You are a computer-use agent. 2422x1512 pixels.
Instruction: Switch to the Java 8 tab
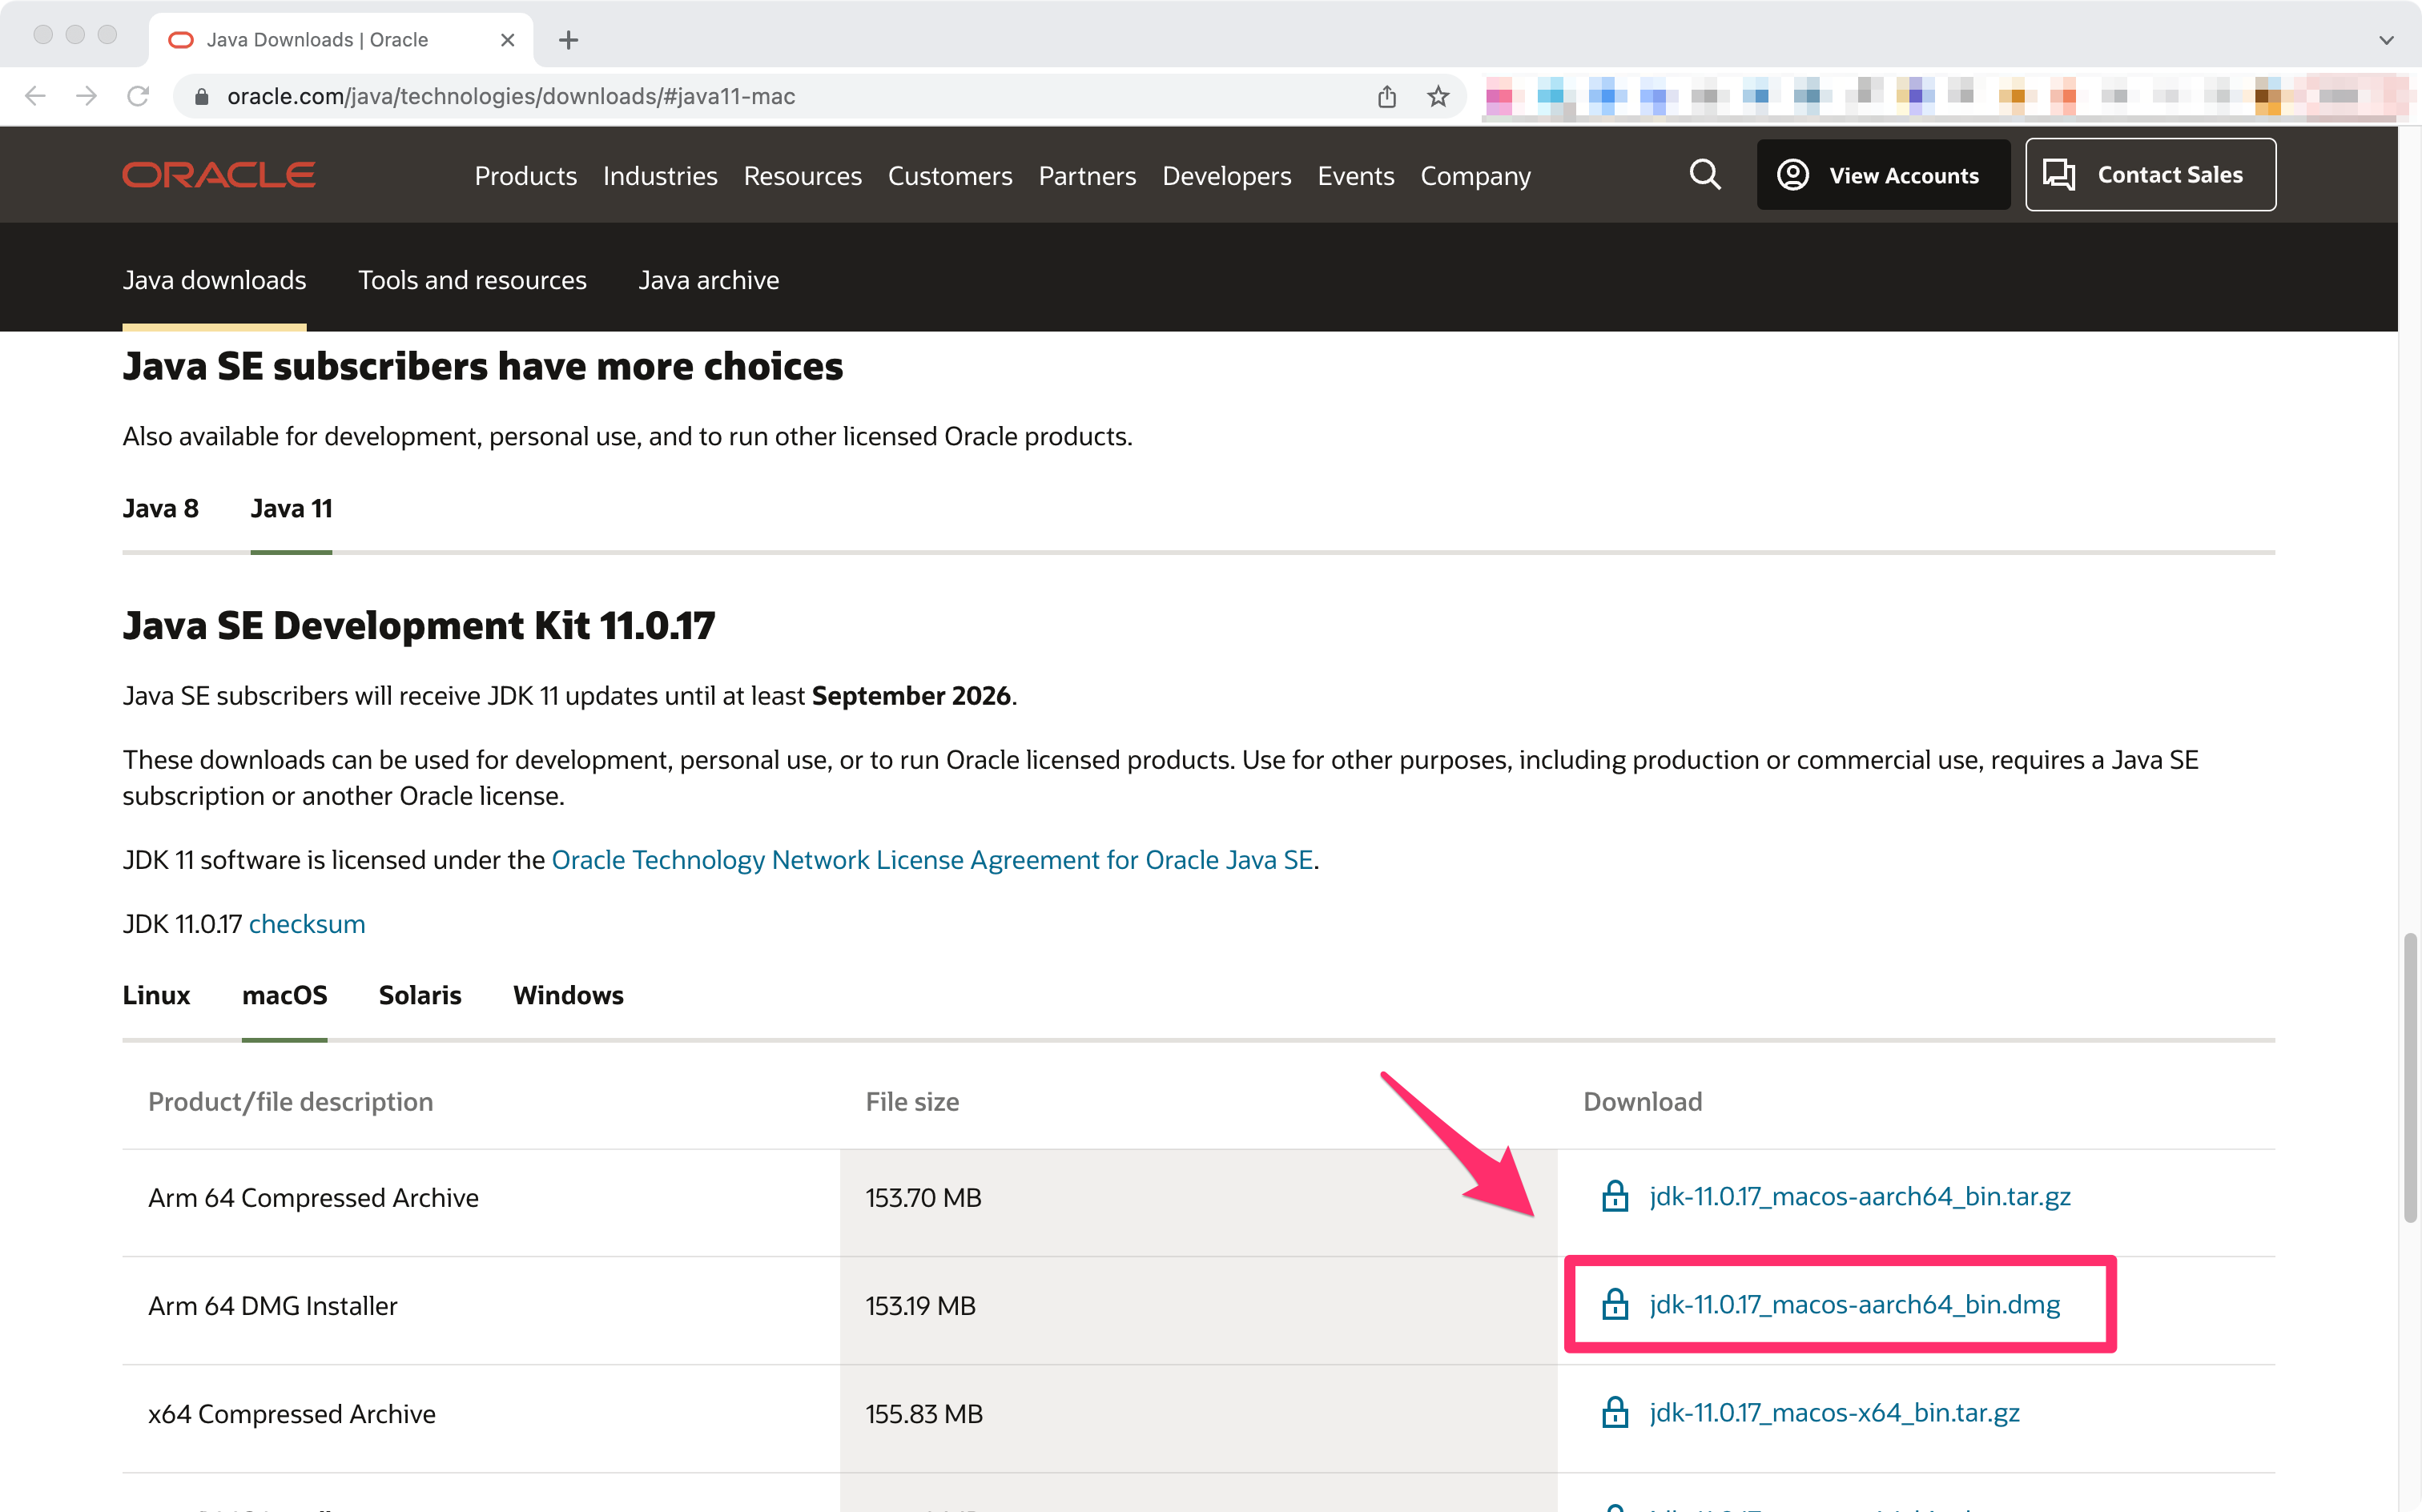pyautogui.click(x=160, y=508)
